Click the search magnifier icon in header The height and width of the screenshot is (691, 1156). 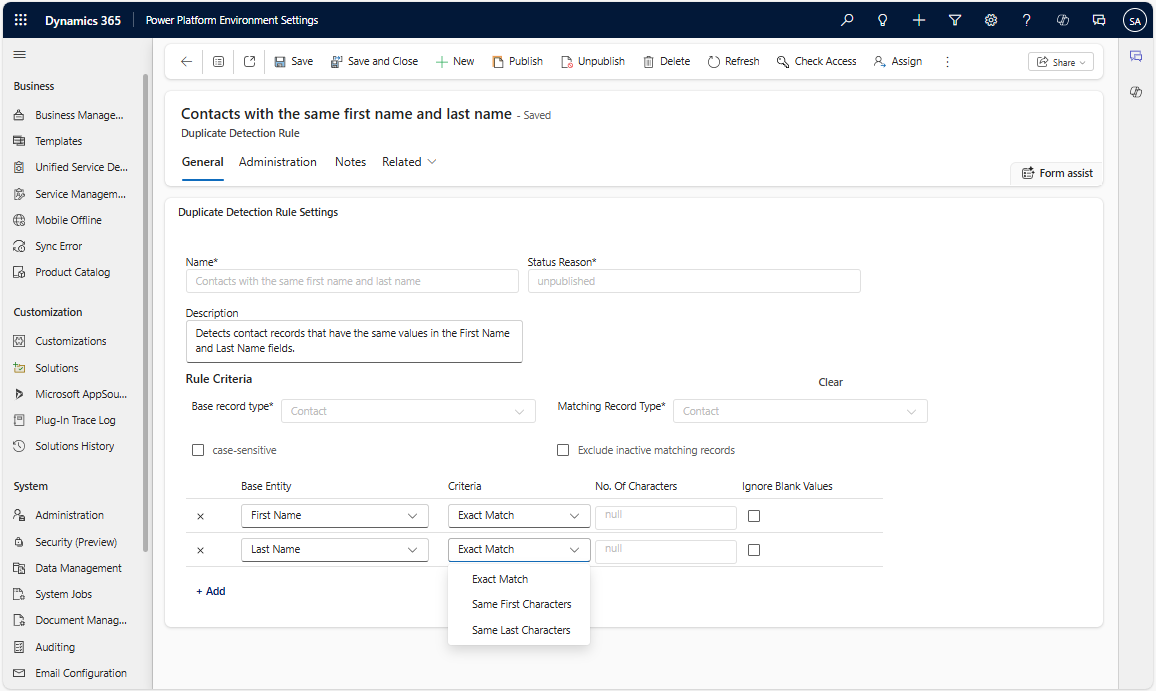coord(847,20)
